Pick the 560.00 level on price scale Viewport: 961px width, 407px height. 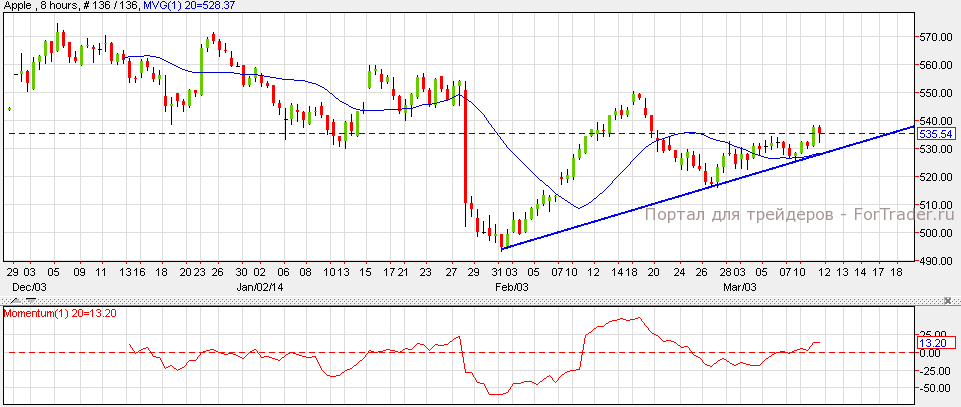click(936, 65)
